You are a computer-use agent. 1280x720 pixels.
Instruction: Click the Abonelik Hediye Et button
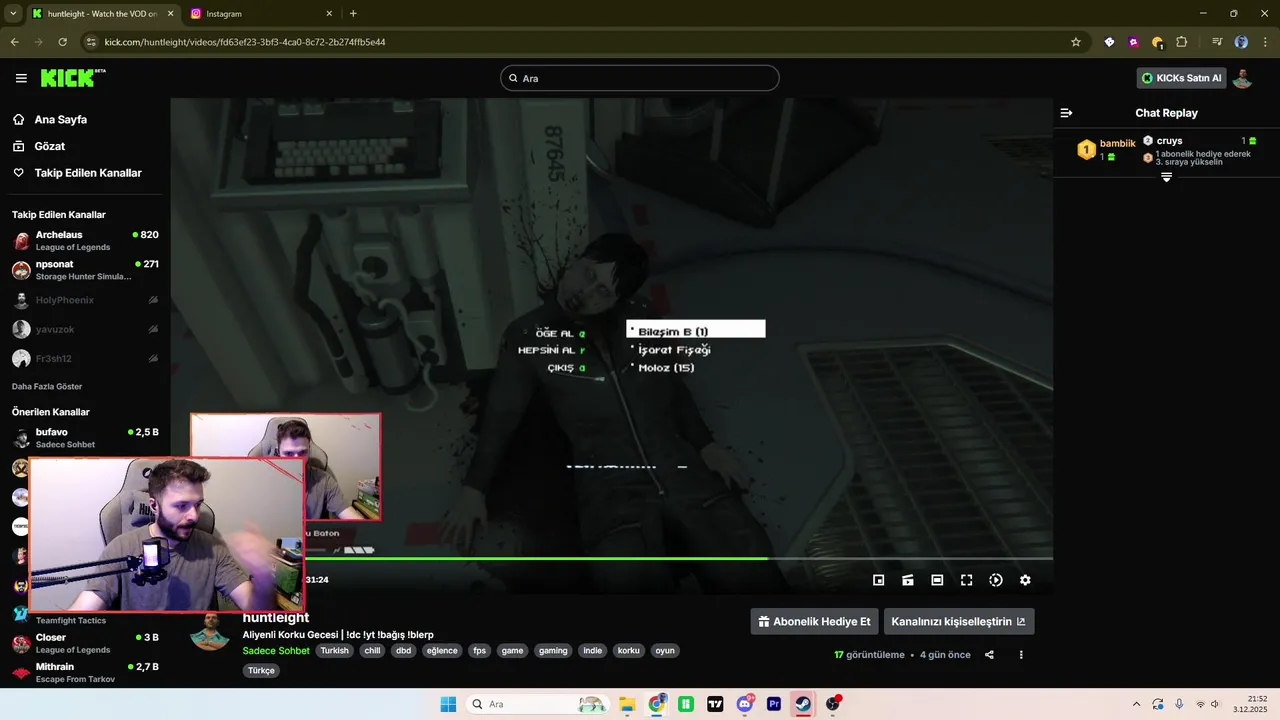814,621
